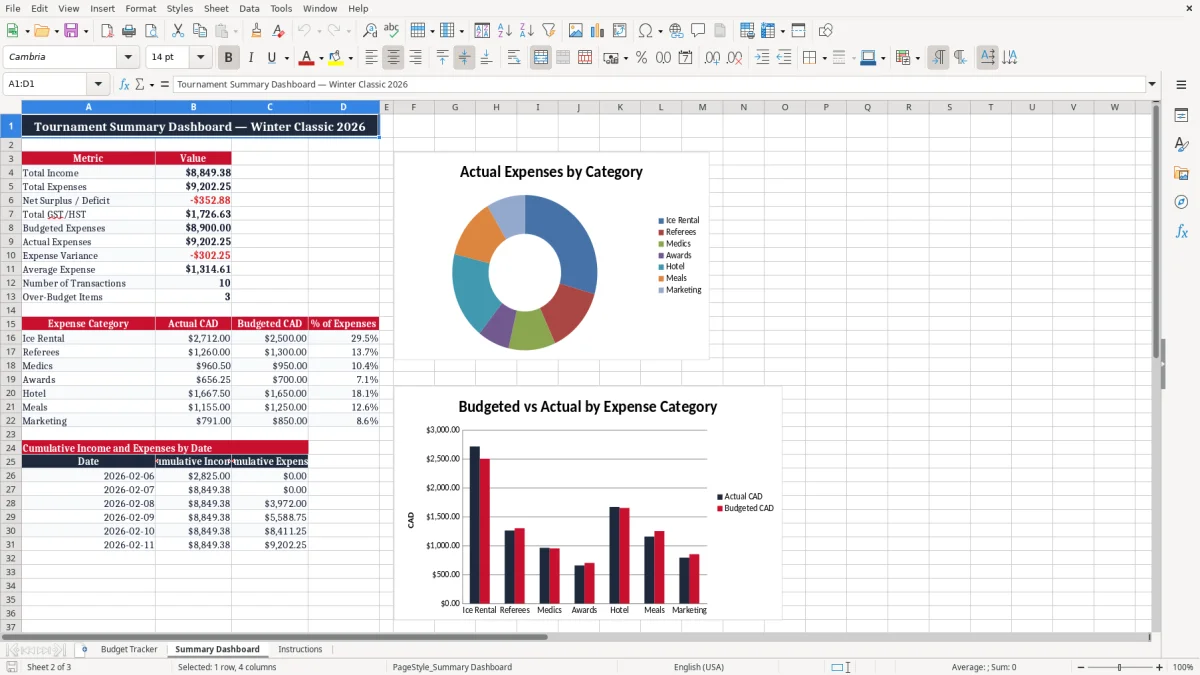Click the Copy icon
This screenshot has width=1200, height=675.
point(199,31)
